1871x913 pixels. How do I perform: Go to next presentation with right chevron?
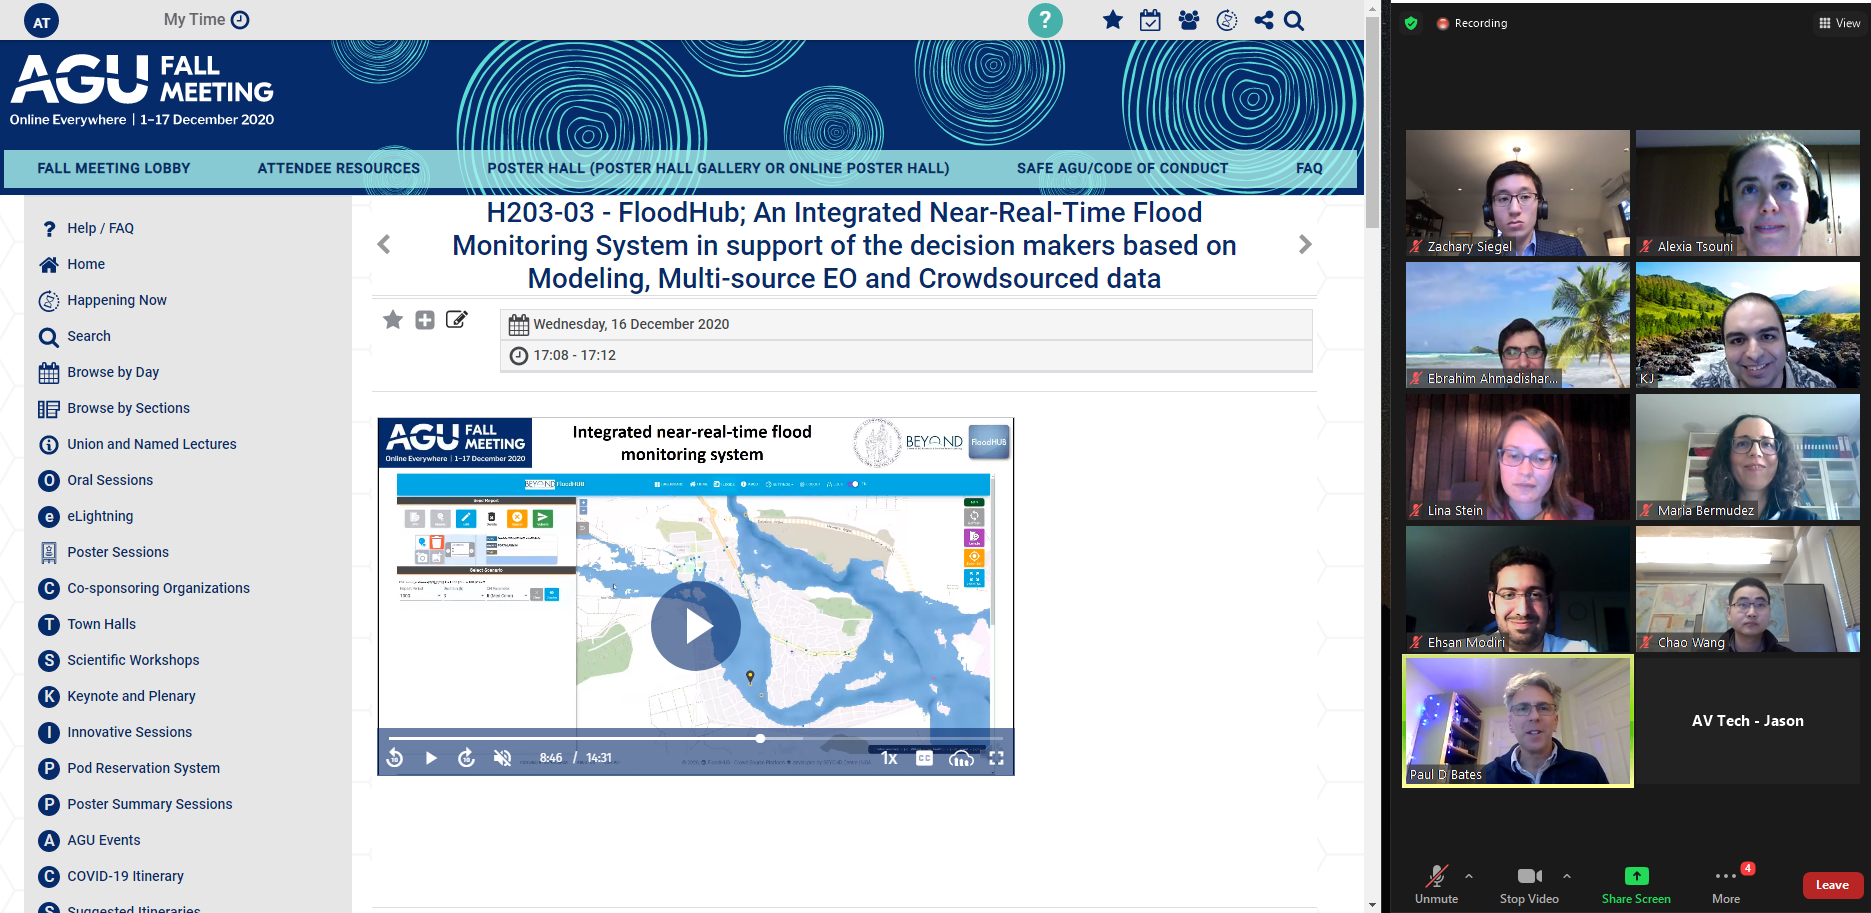(1305, 244)
